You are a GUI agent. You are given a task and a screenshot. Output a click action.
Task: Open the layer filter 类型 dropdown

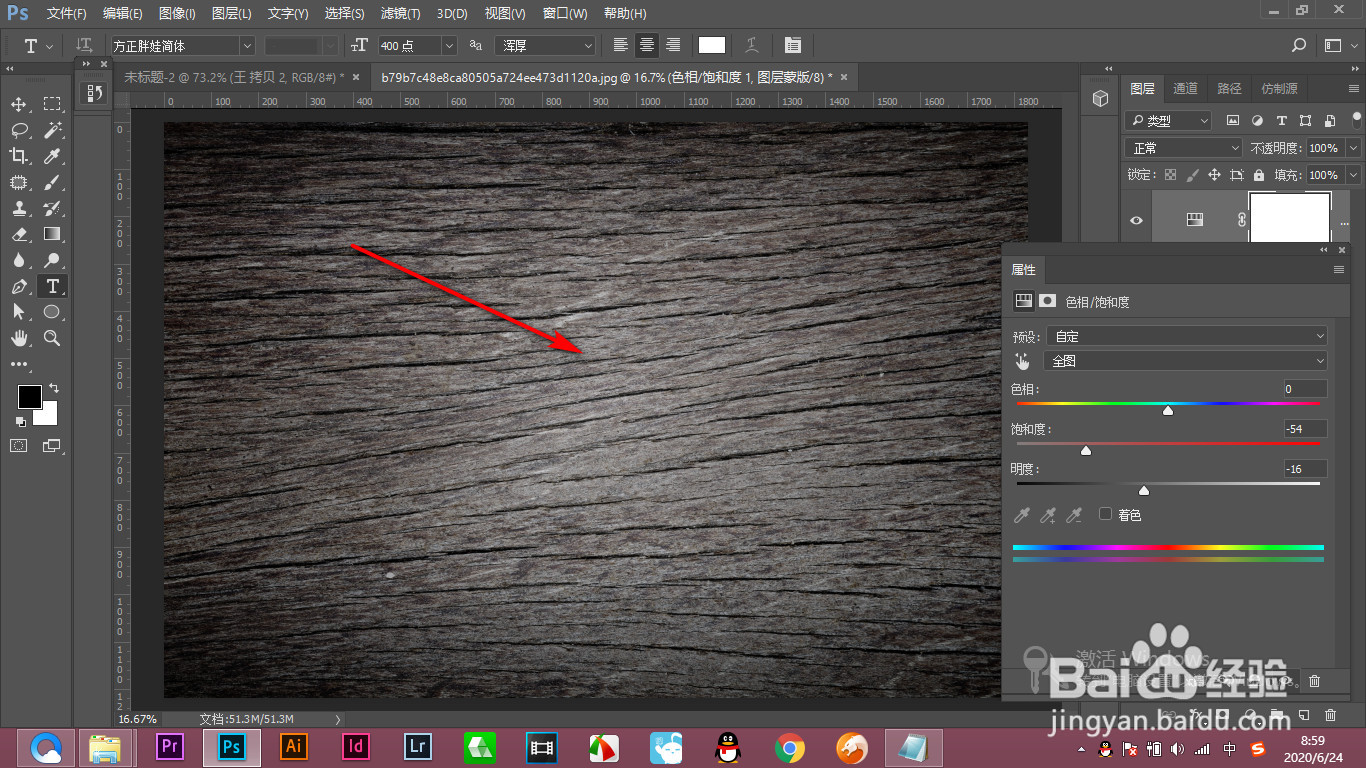[1168, 120]
